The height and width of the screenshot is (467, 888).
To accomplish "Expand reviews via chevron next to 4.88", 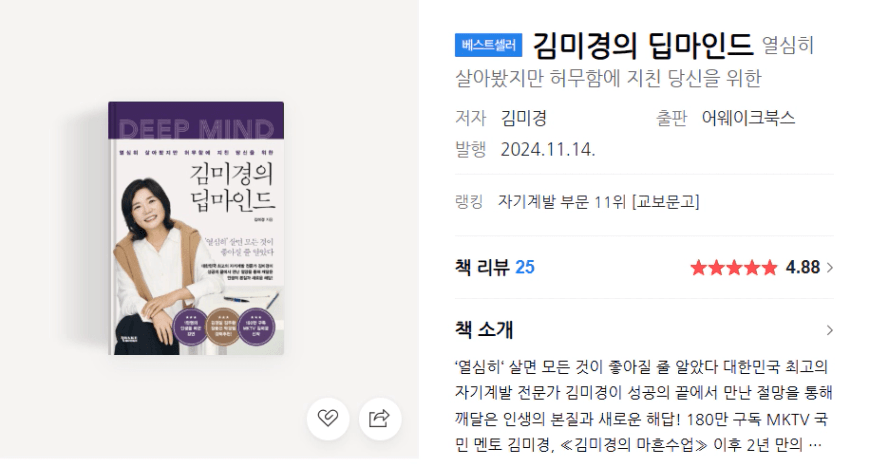I will pos(830,267).
